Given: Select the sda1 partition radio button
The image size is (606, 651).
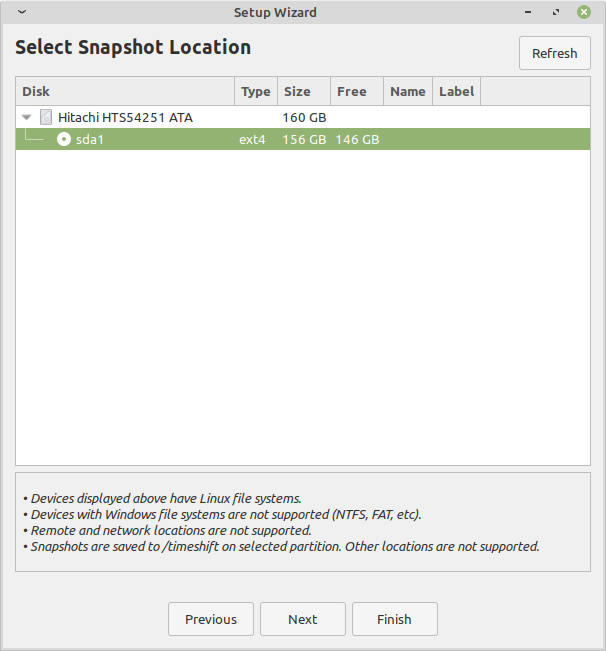Looking at the screenshot, I should pyautogui.click(x=64, y=139).
